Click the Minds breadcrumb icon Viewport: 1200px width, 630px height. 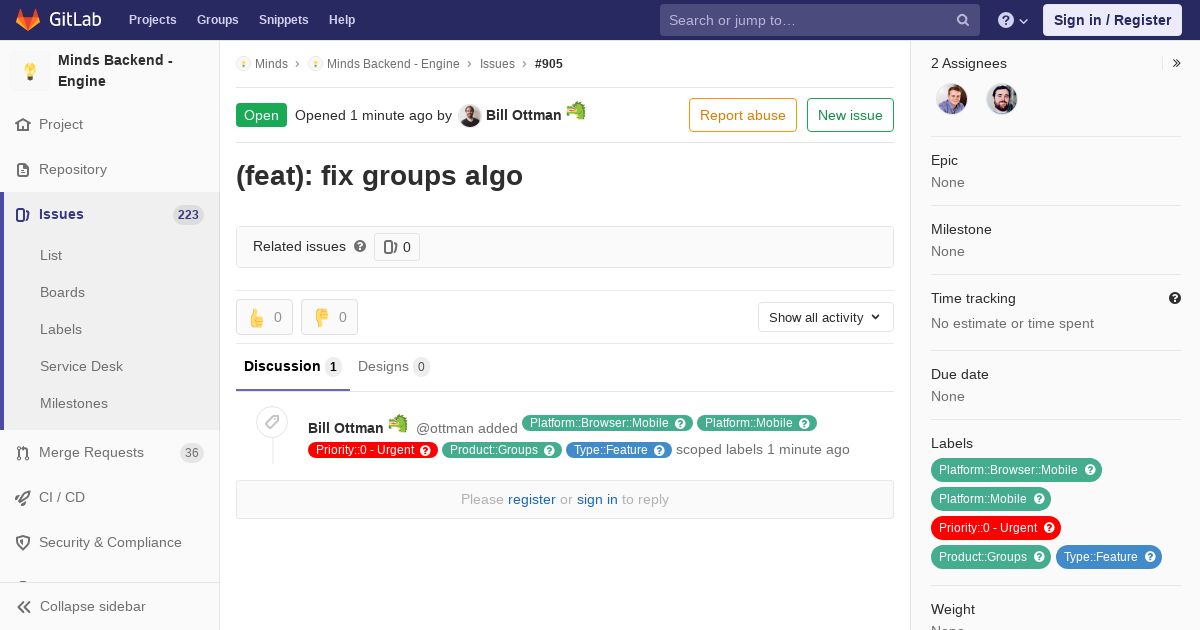pos(243,64)
